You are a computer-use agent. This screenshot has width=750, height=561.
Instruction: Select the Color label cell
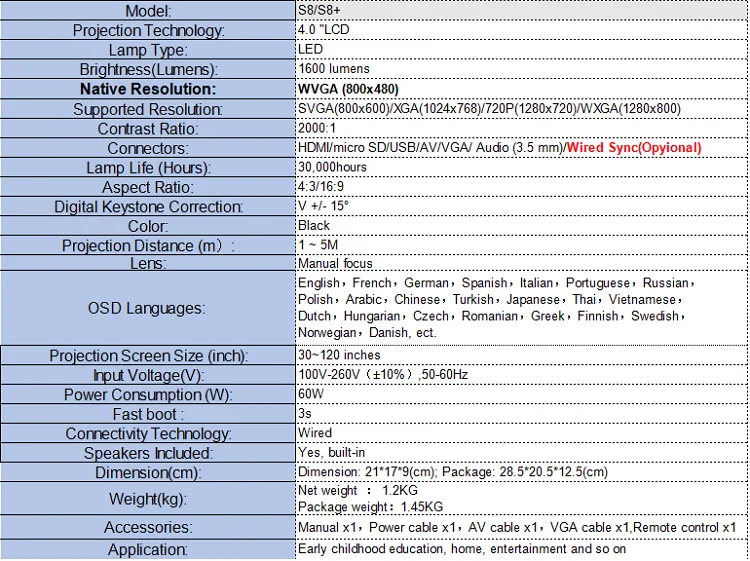coord(148,226)
